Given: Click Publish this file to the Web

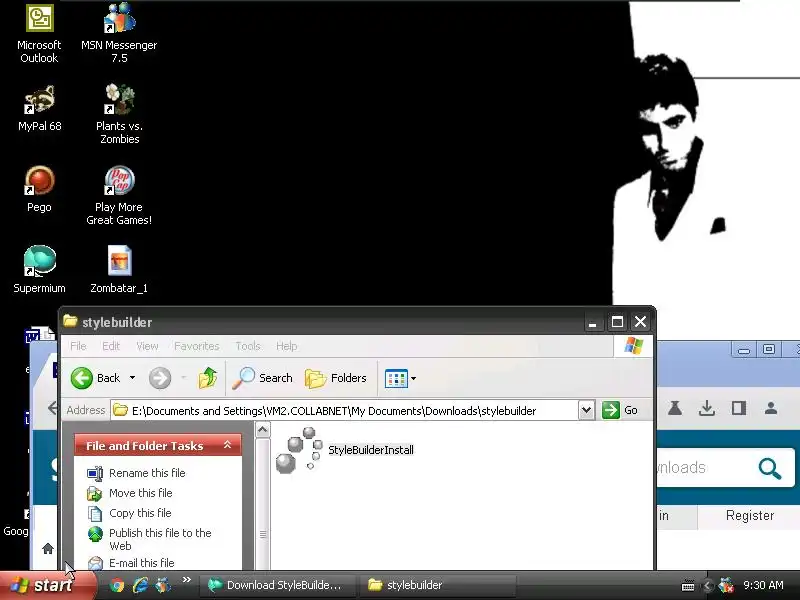Looking at the screenshot, I should [160, 539].
